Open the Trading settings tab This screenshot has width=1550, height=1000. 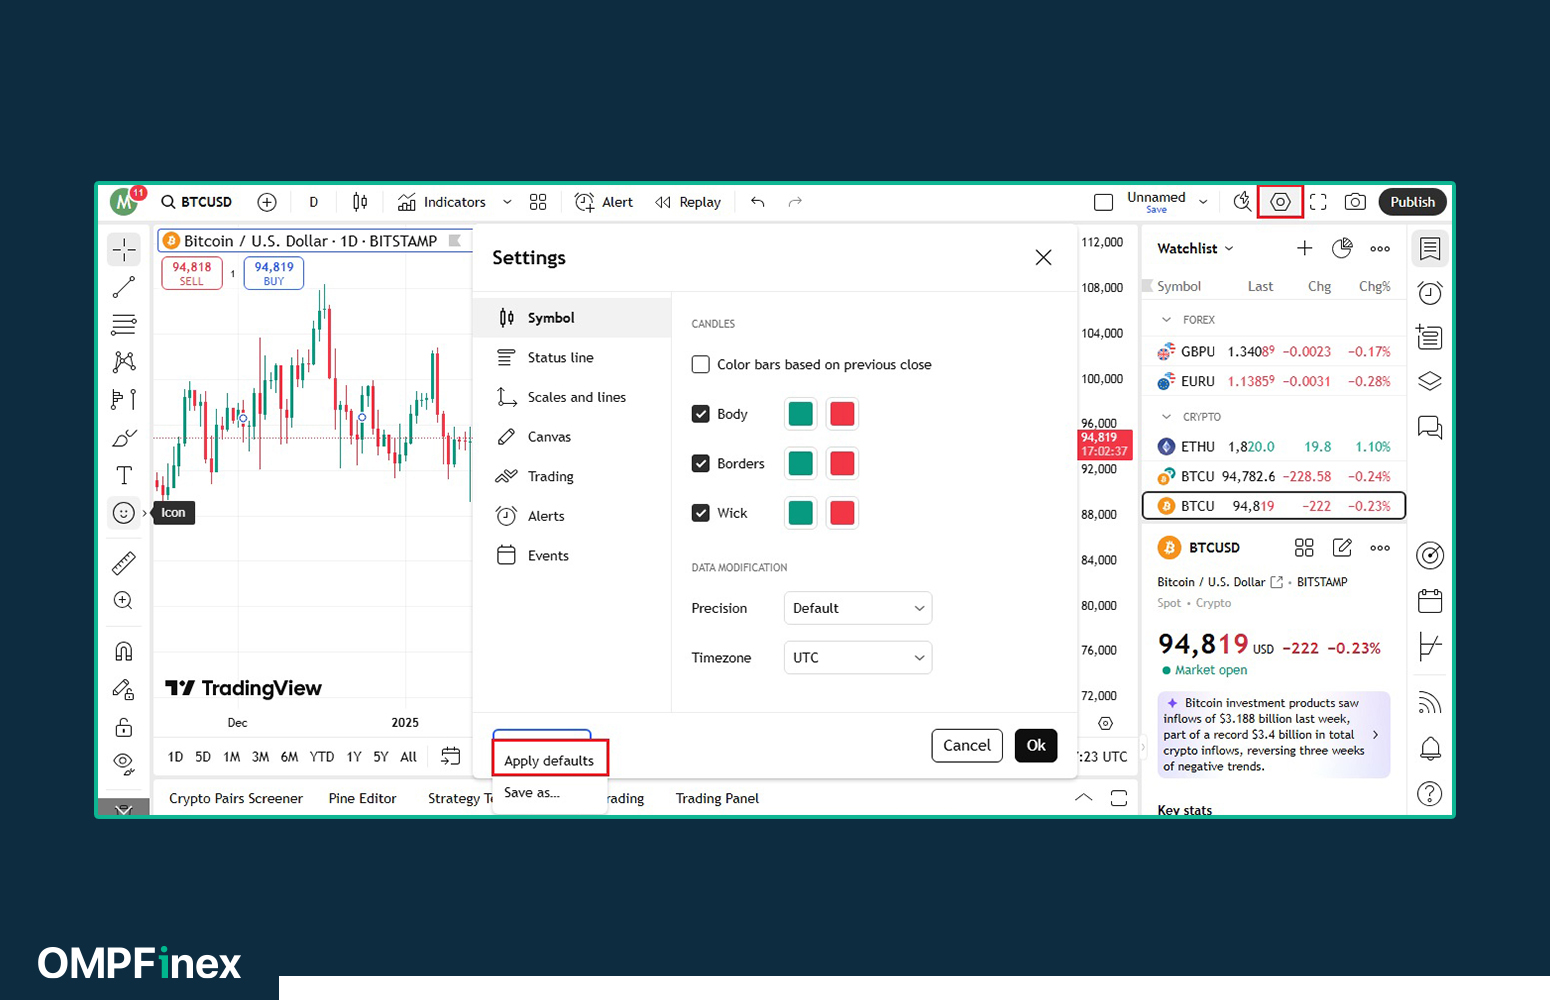tap(572, 477)
